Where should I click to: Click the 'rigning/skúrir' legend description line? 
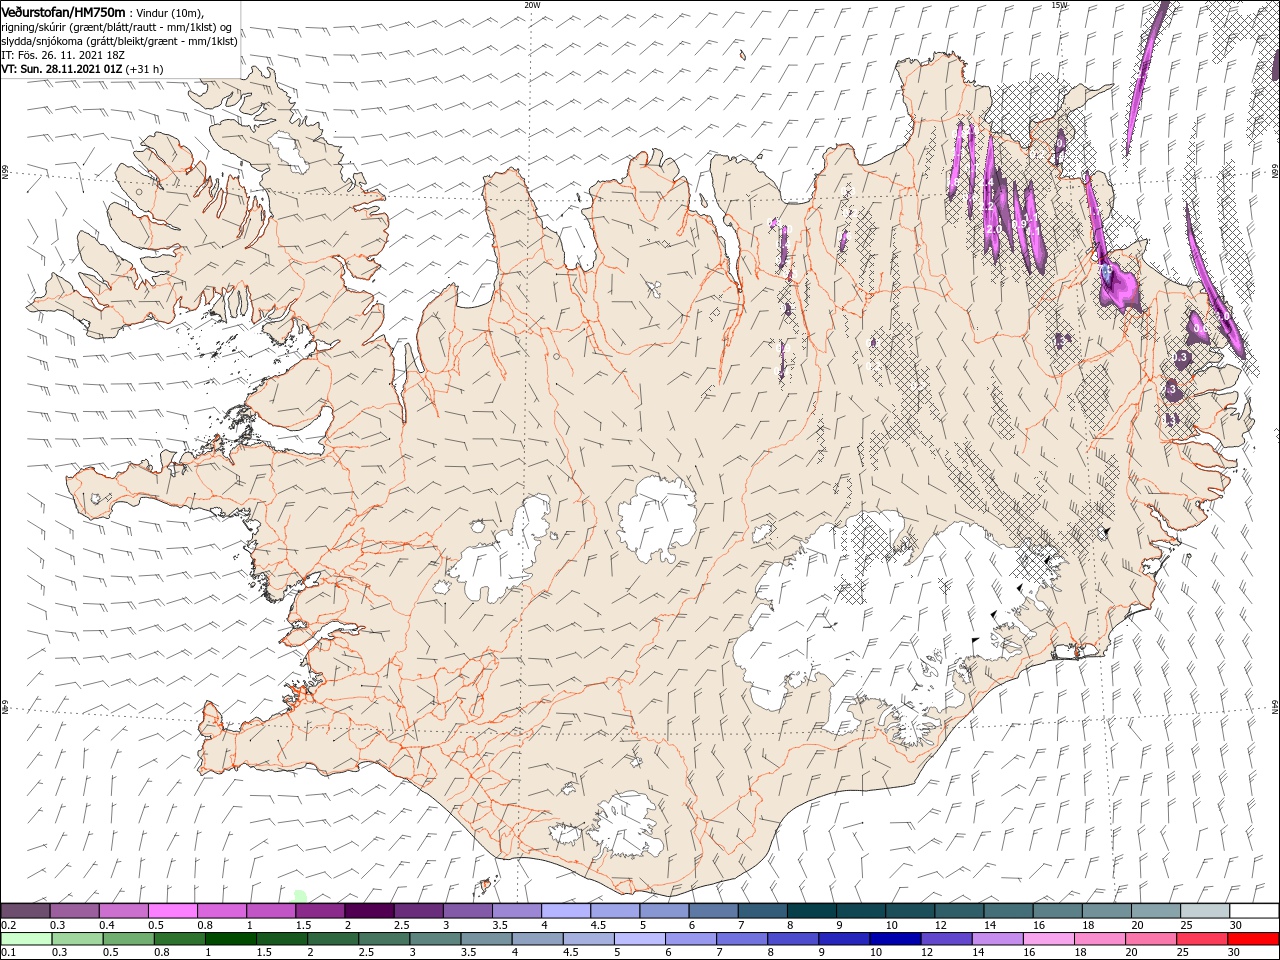tap(117, 27)
